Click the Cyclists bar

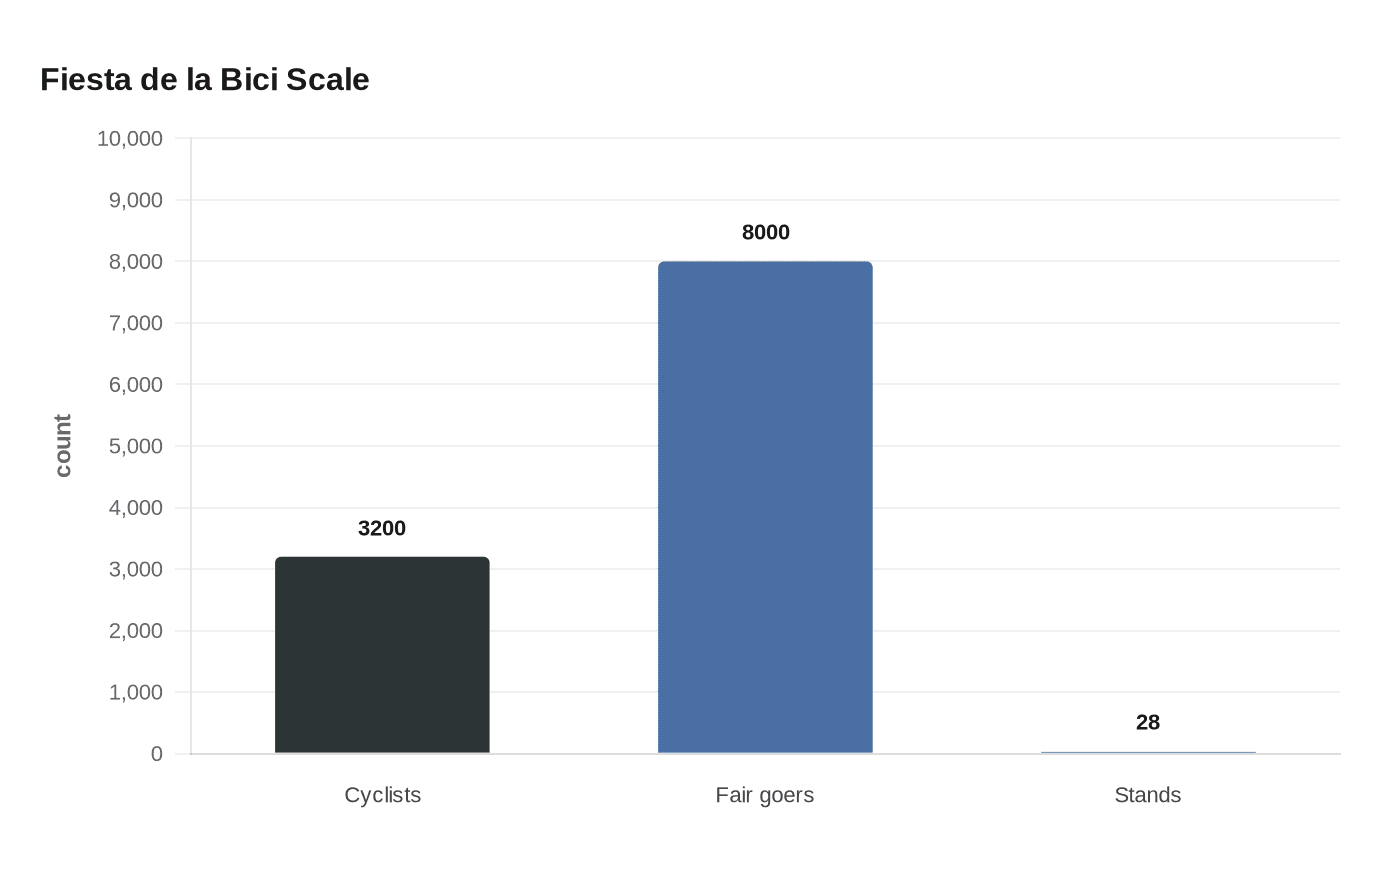coord(382,655)
